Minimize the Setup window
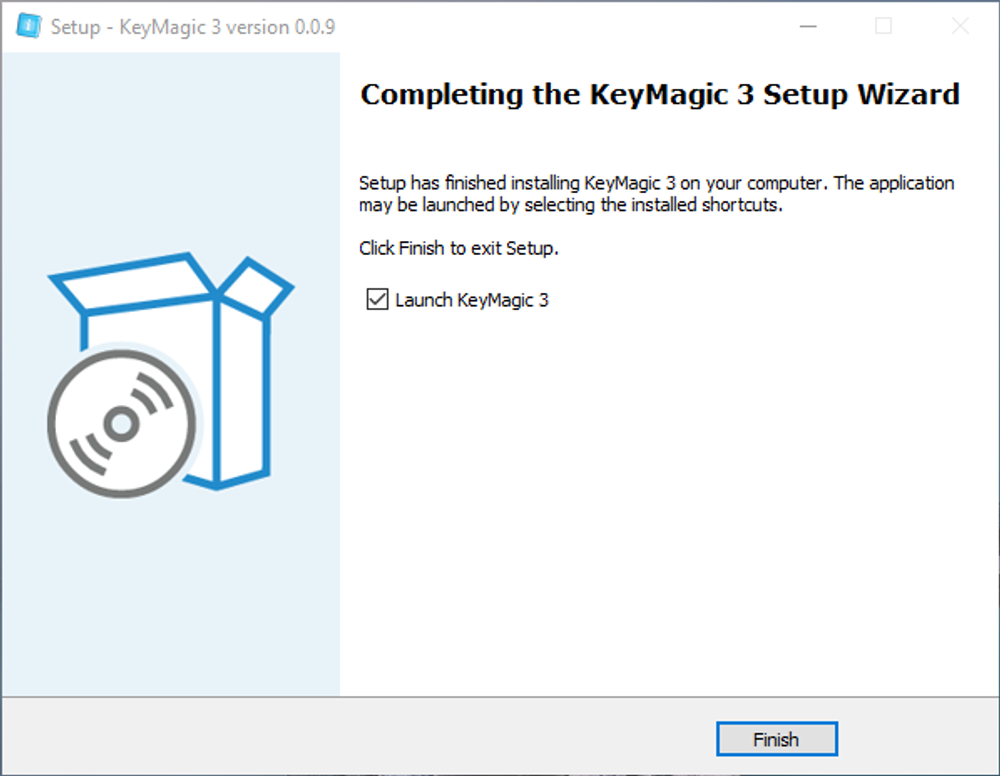This screenshot has width=1000, height=776. (x=808, y=26)
